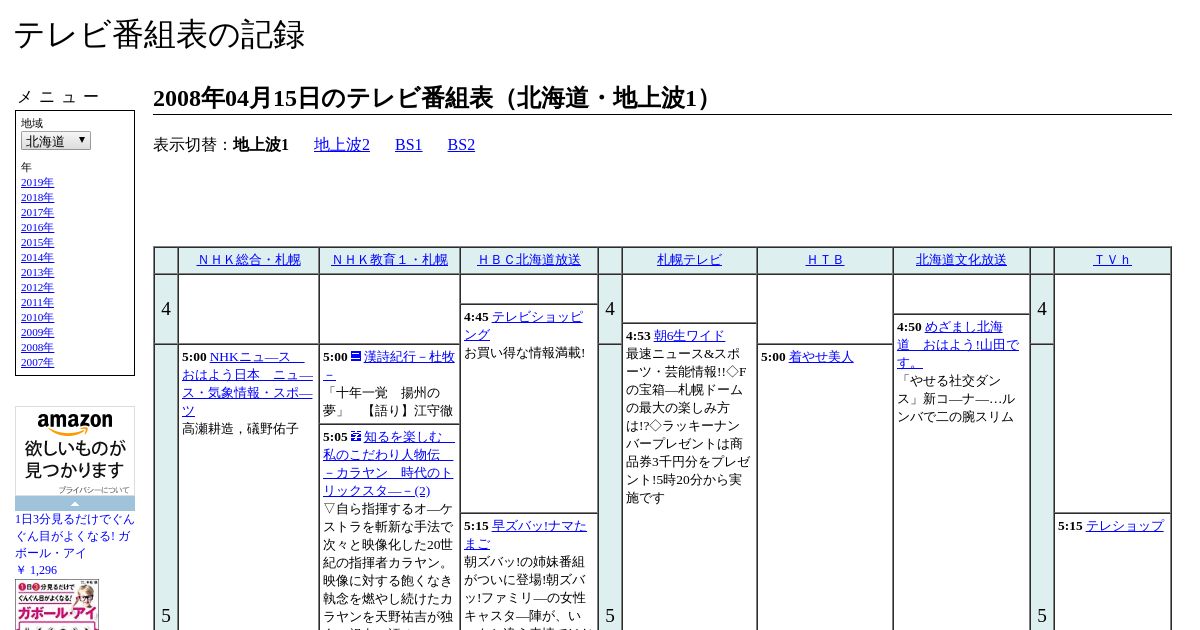Switch to BS2 listing
Image resolution: width=1200 pixels, height=630 pixels.
(461, 145)
